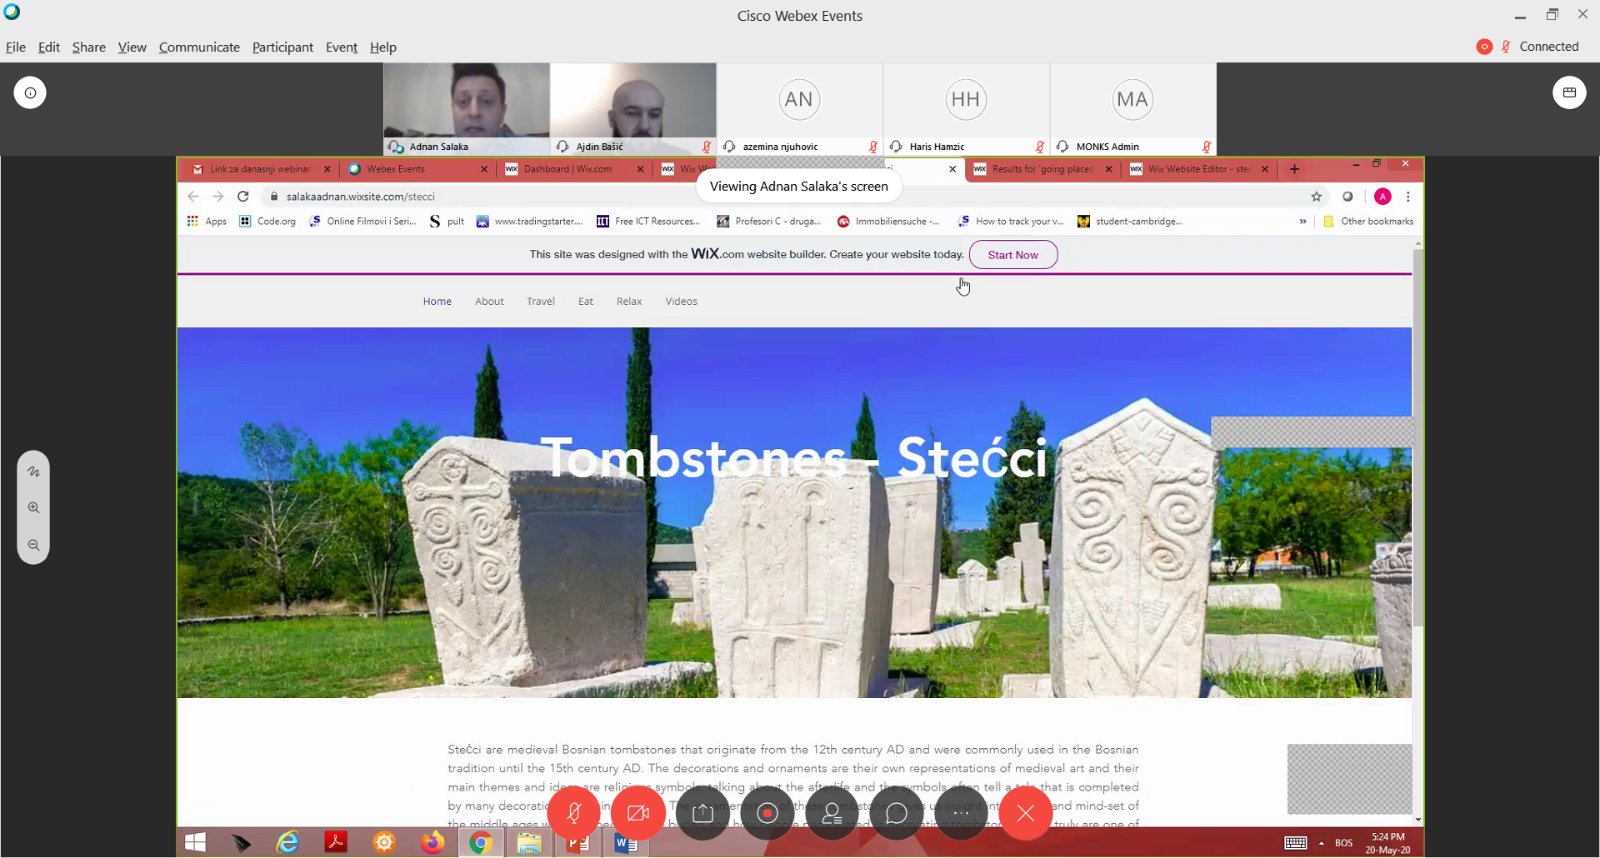Expand more options ellipsis in controls
The image size is (1600, 858).
pos(961,813)
